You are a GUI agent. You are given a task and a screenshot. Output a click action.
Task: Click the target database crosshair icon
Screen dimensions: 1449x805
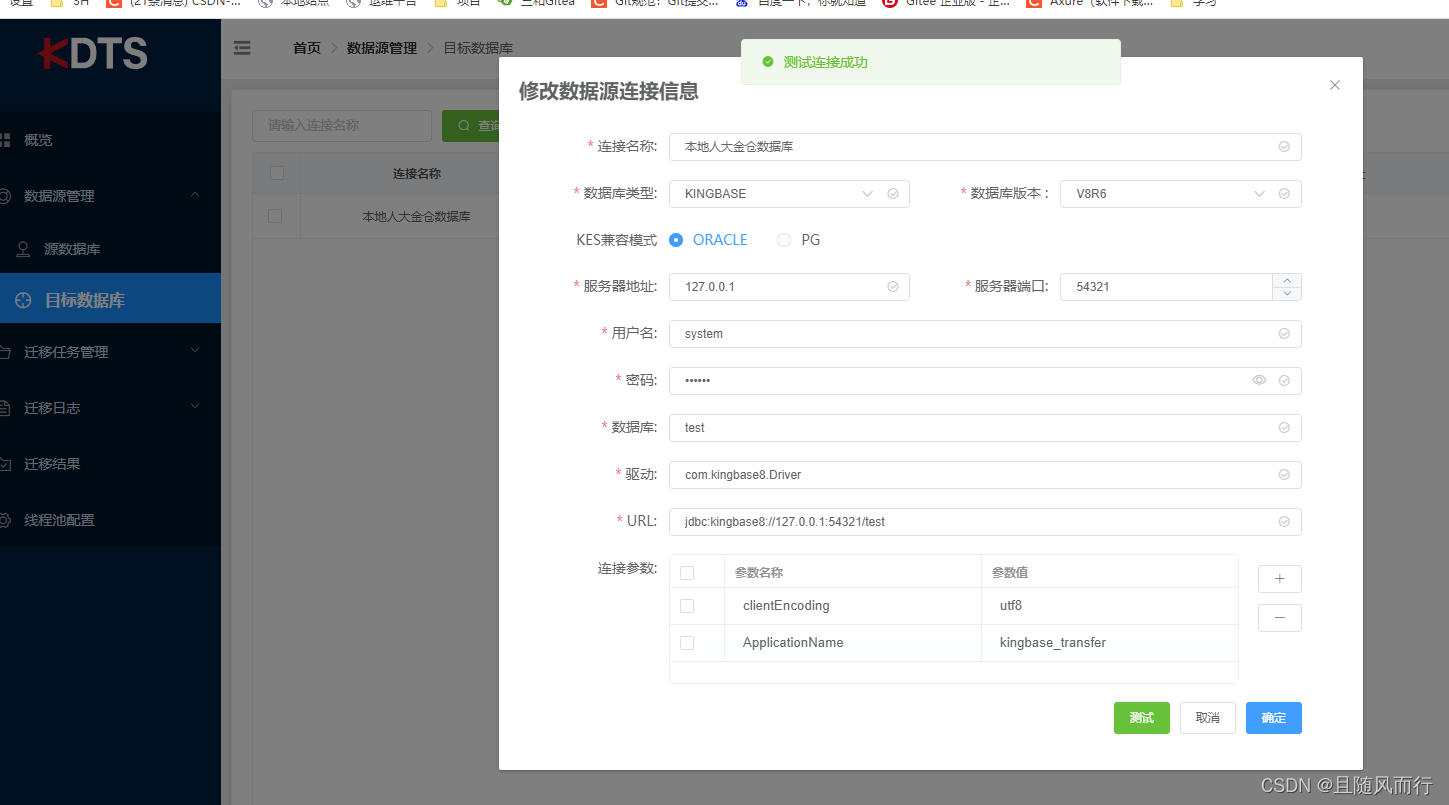(x=23, y=300)
